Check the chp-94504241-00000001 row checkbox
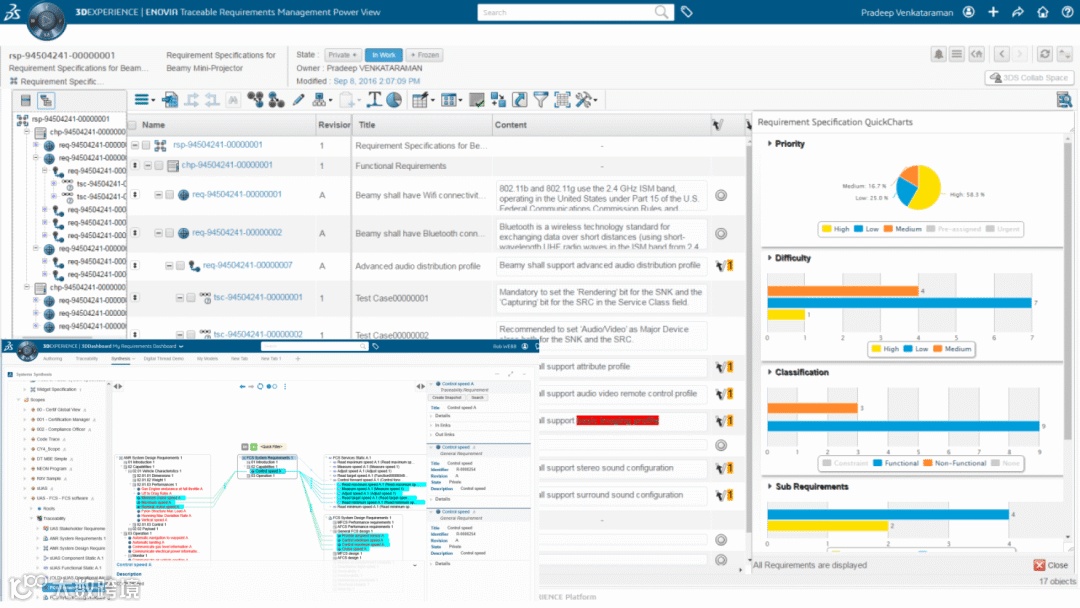The height and width of the screenshot is (608, 1080). (158, 165)
